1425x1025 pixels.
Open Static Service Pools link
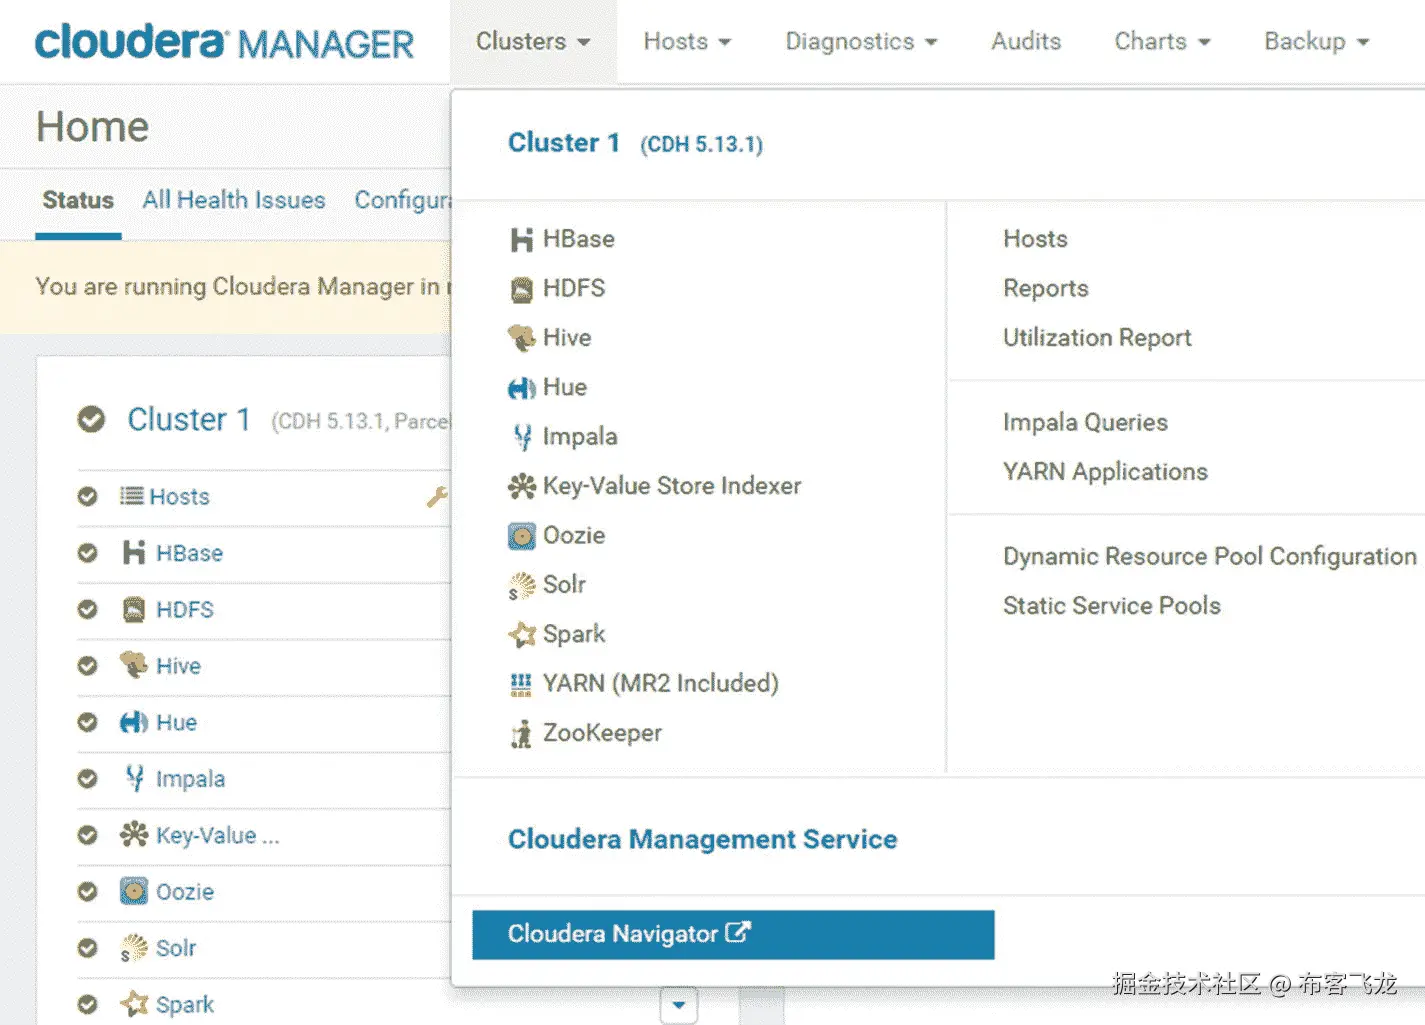1112,605
